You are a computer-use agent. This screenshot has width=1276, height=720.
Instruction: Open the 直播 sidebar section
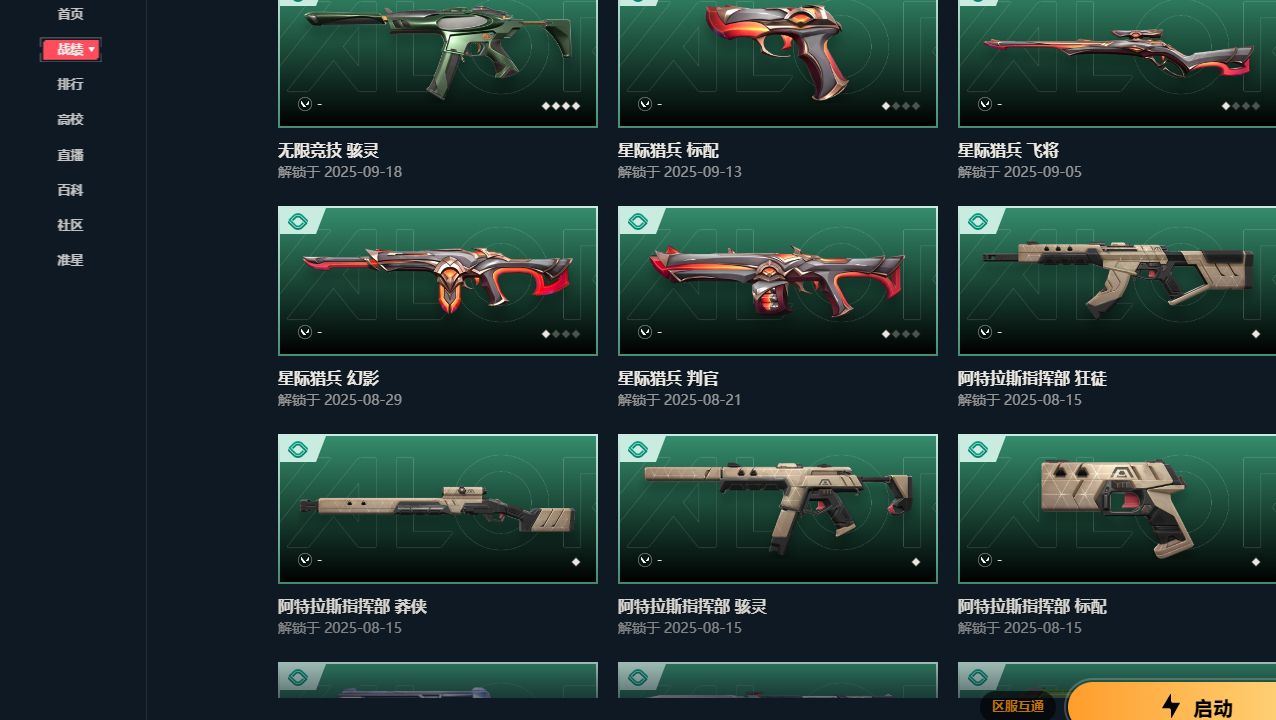70,155
